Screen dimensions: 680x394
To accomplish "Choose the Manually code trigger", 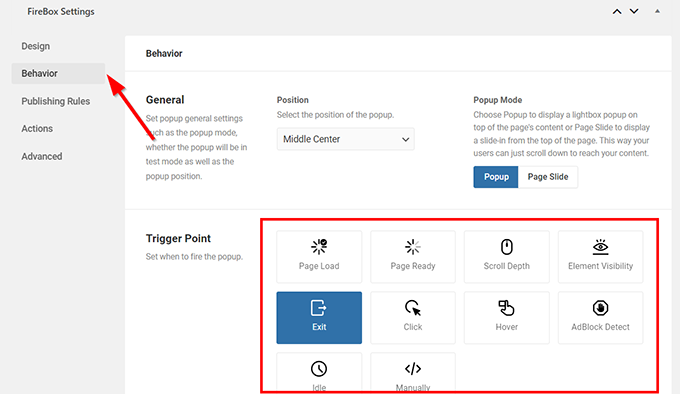I will coord(413,373).
